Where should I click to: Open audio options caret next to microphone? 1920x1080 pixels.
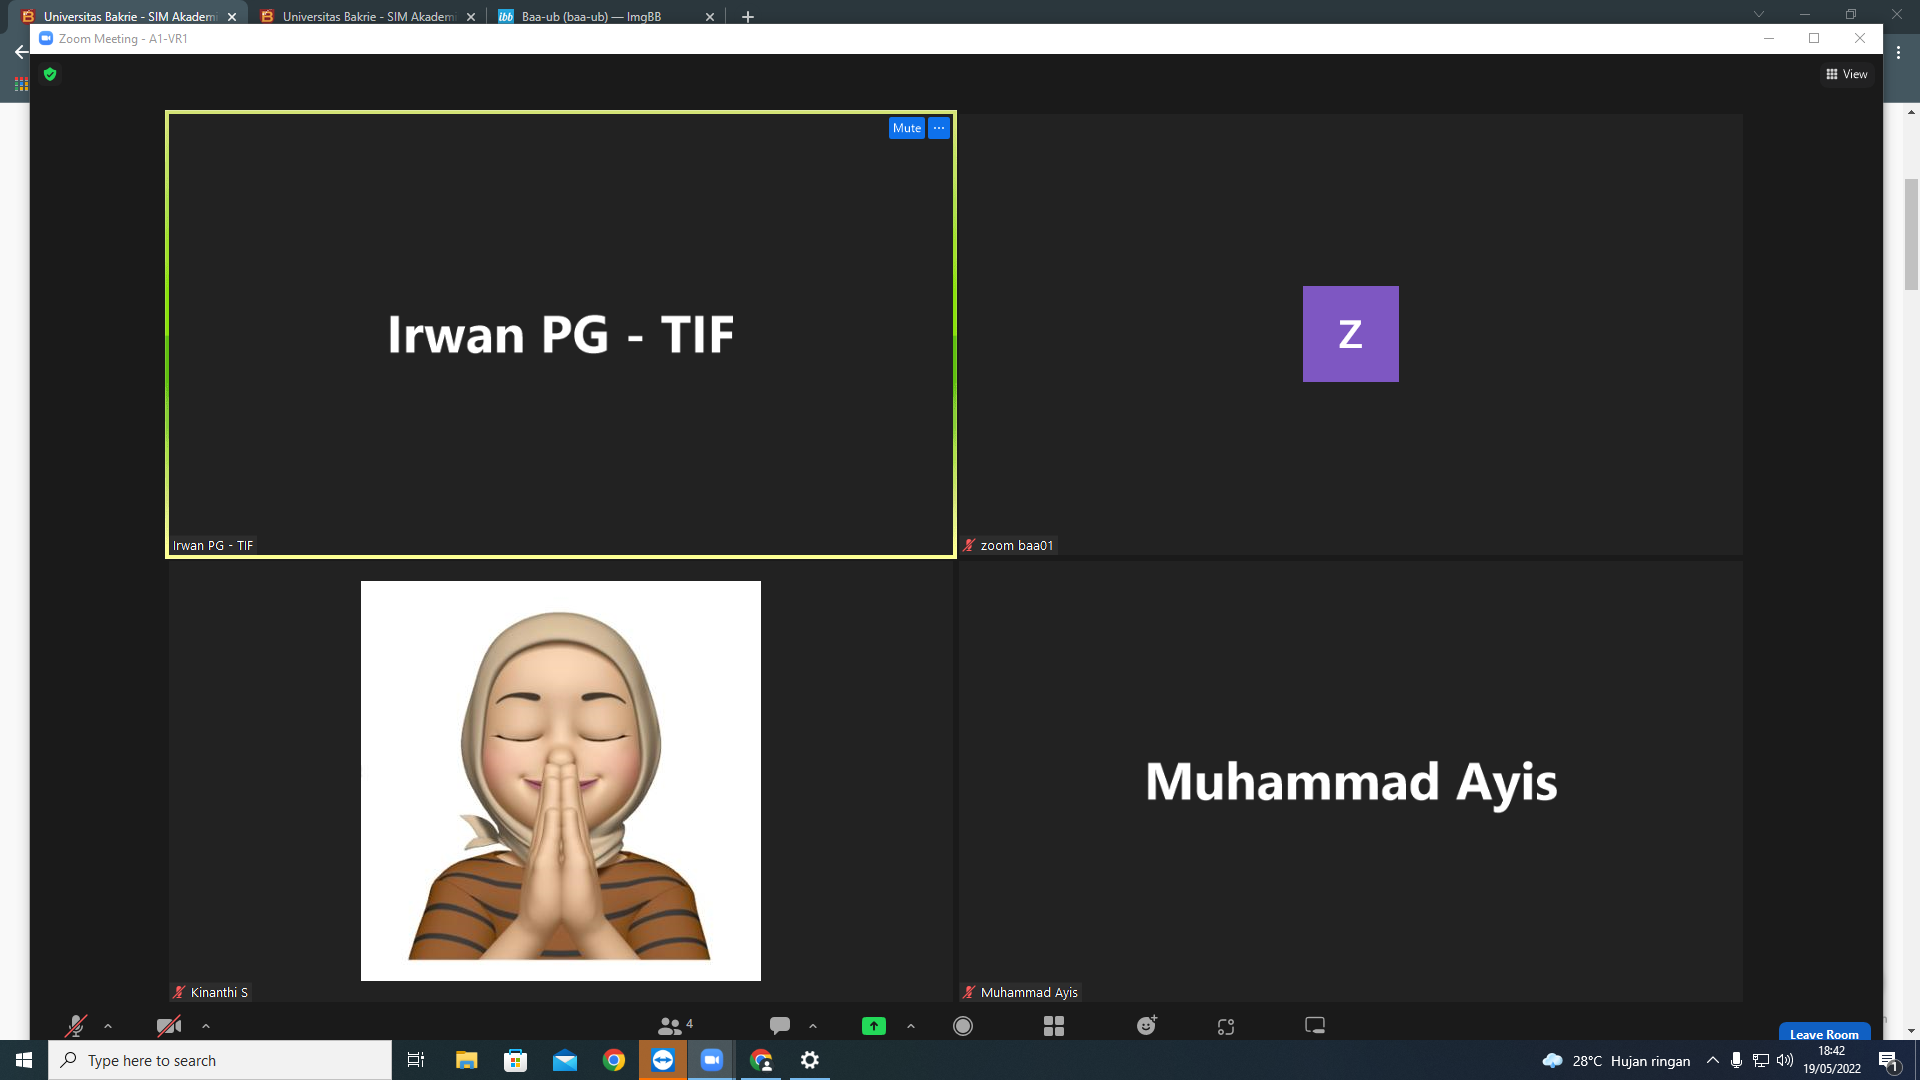tap(108, 1026)
